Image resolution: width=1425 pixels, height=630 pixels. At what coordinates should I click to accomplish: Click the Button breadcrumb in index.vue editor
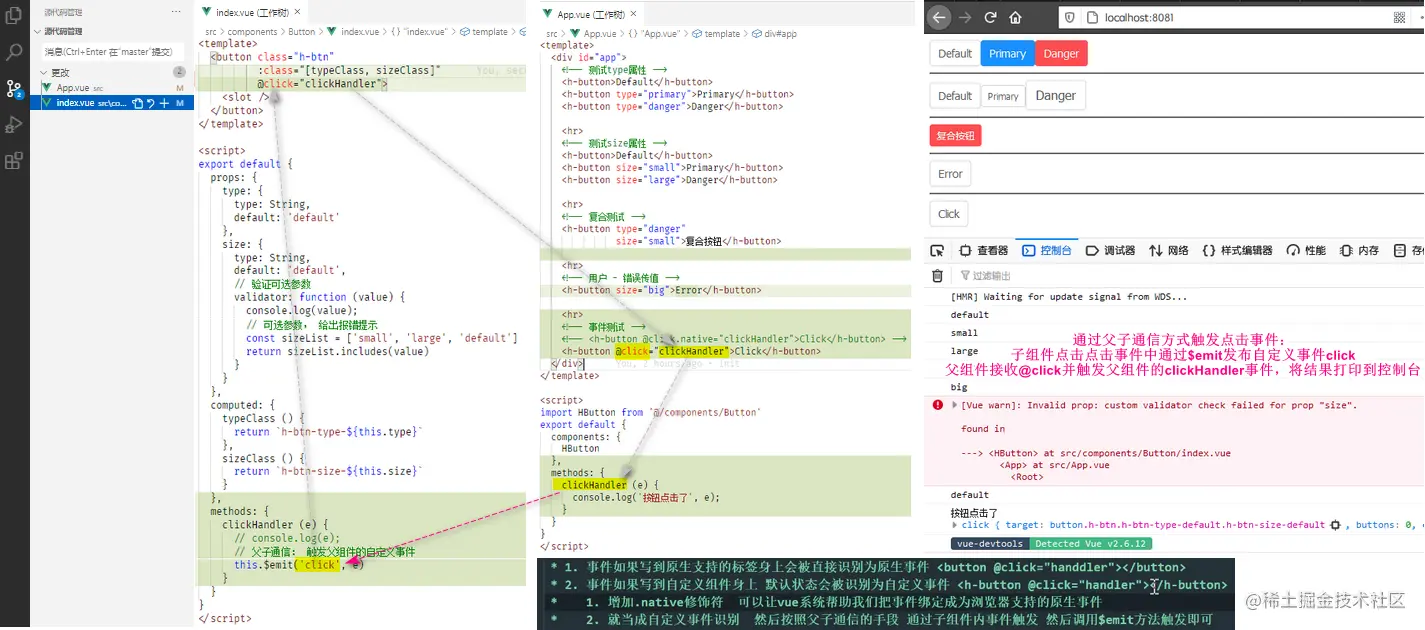click(302, 32)
